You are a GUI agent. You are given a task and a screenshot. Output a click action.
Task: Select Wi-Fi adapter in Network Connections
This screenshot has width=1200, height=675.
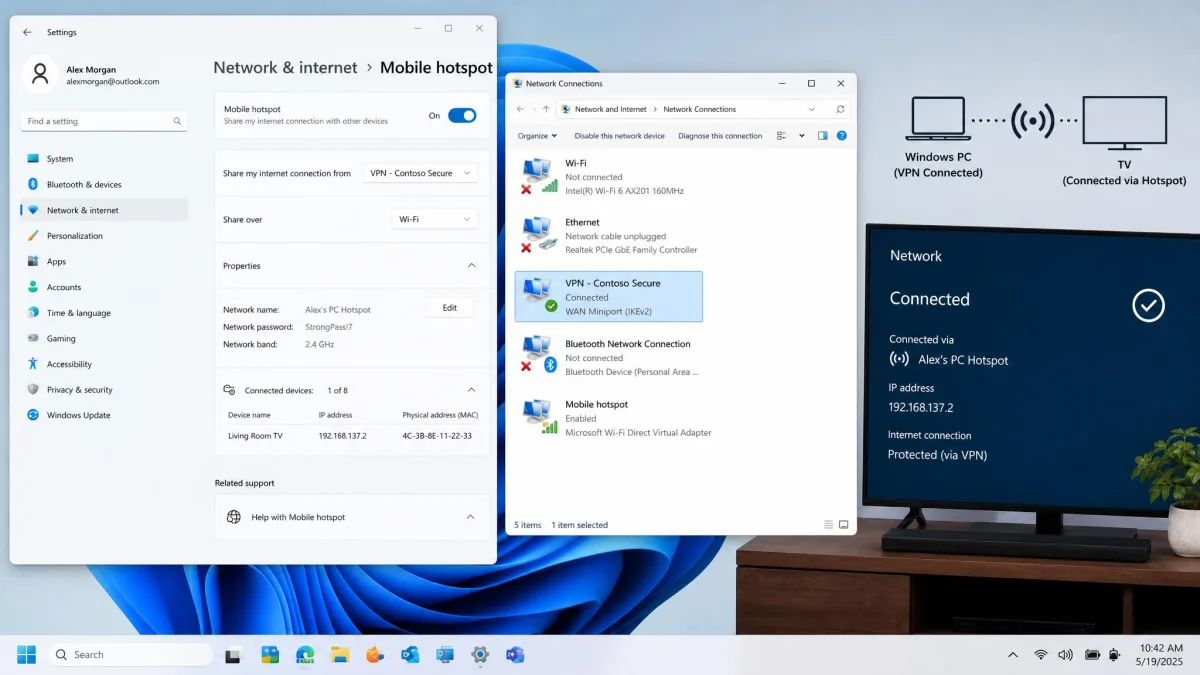pyautogui.click(x=608, y=176)
